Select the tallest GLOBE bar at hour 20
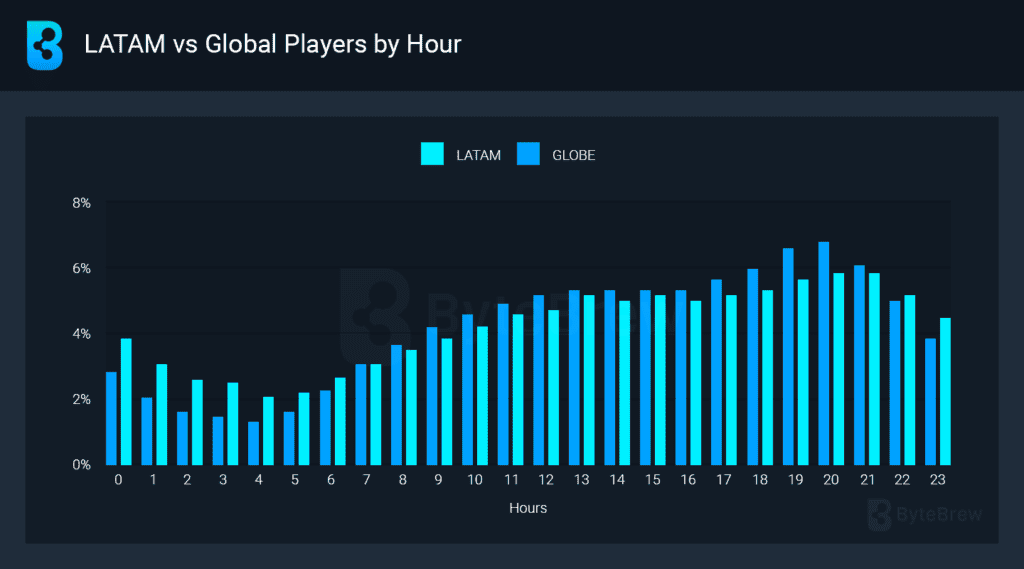1024x569 pixels. point(824,353)
